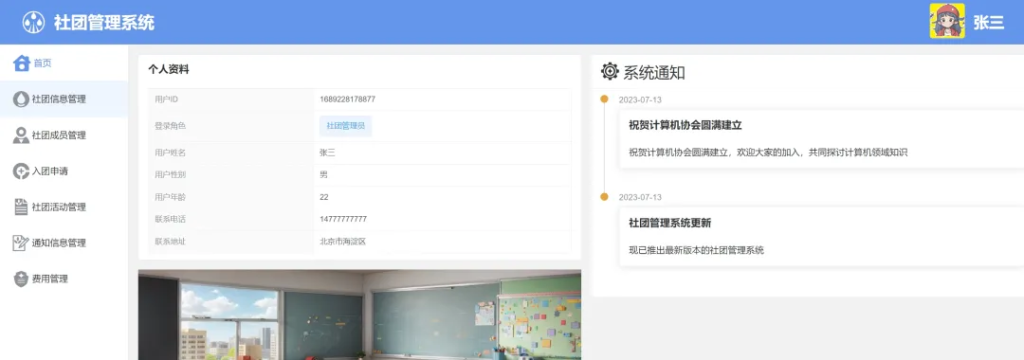The width and height of the screenshot is (1024, 360).
Task: Click the first 2023-07-13 date label
Action: [x=640, y=99]
